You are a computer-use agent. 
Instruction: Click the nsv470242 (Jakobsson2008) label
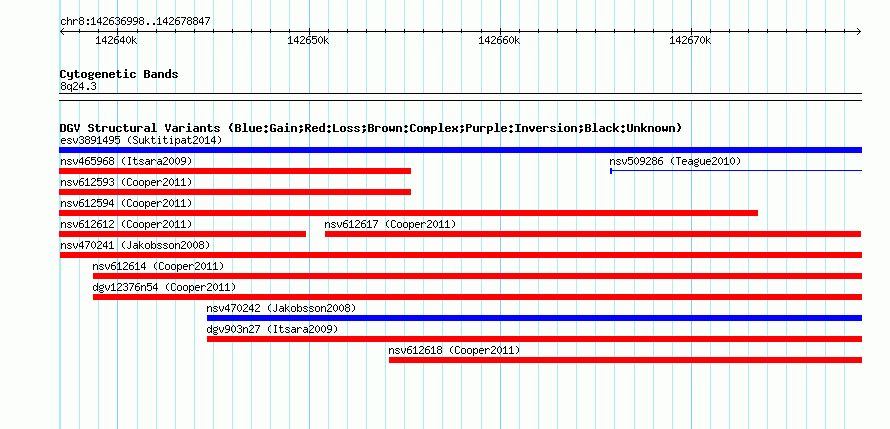coord(282,308)
